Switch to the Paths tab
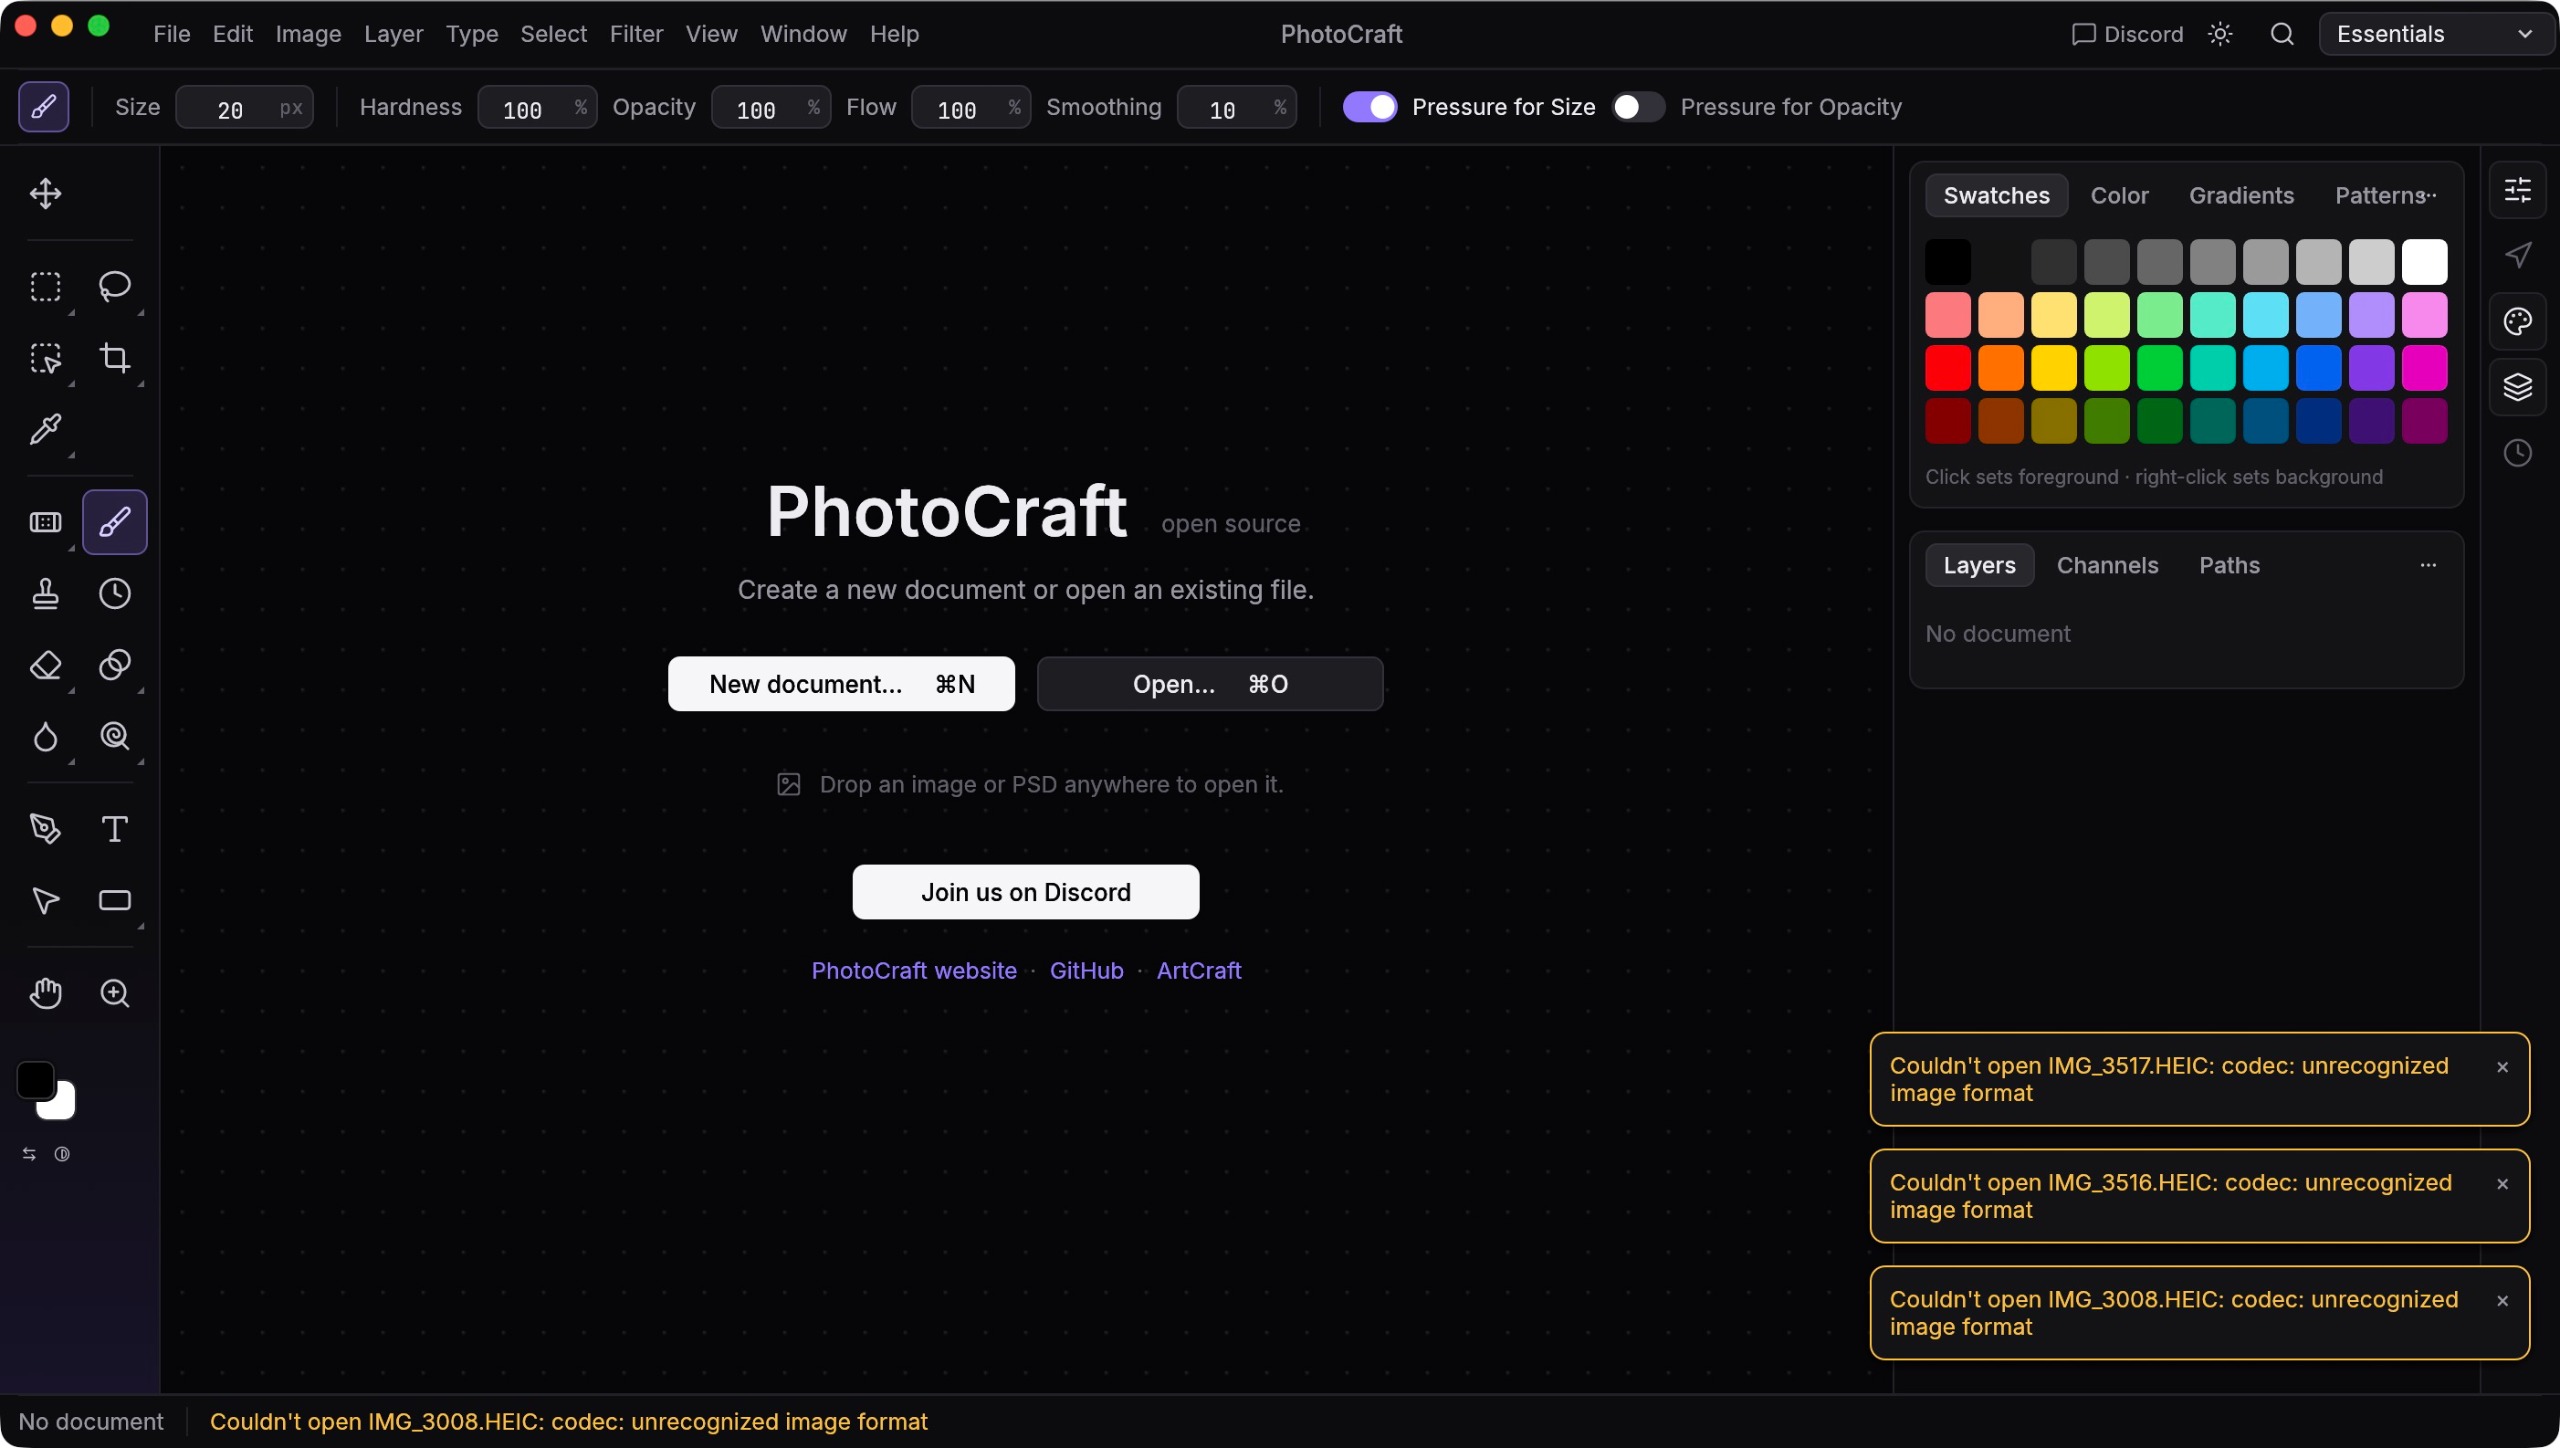This screenshot has height=1448, width=2560. (x=2229, y=565)
